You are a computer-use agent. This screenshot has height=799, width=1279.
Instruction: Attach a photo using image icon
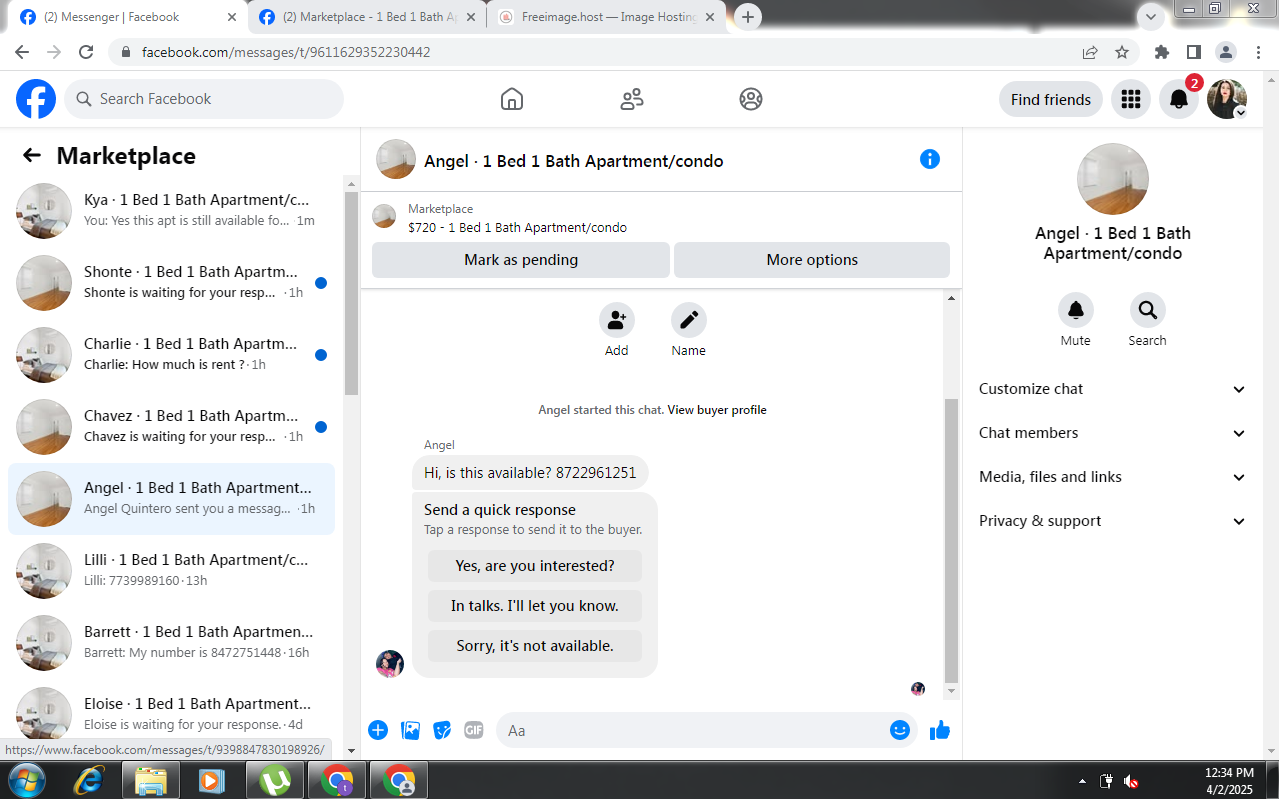410,730
